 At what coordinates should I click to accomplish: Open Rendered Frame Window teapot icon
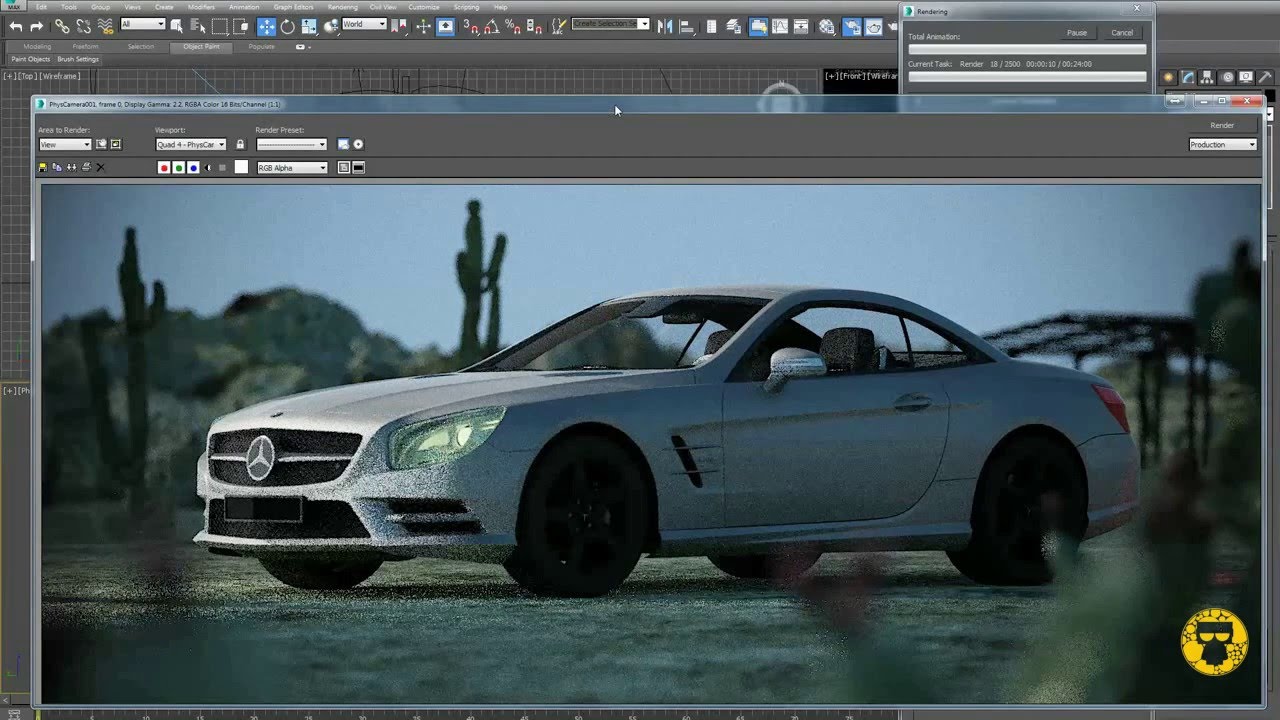coord(874,26)
